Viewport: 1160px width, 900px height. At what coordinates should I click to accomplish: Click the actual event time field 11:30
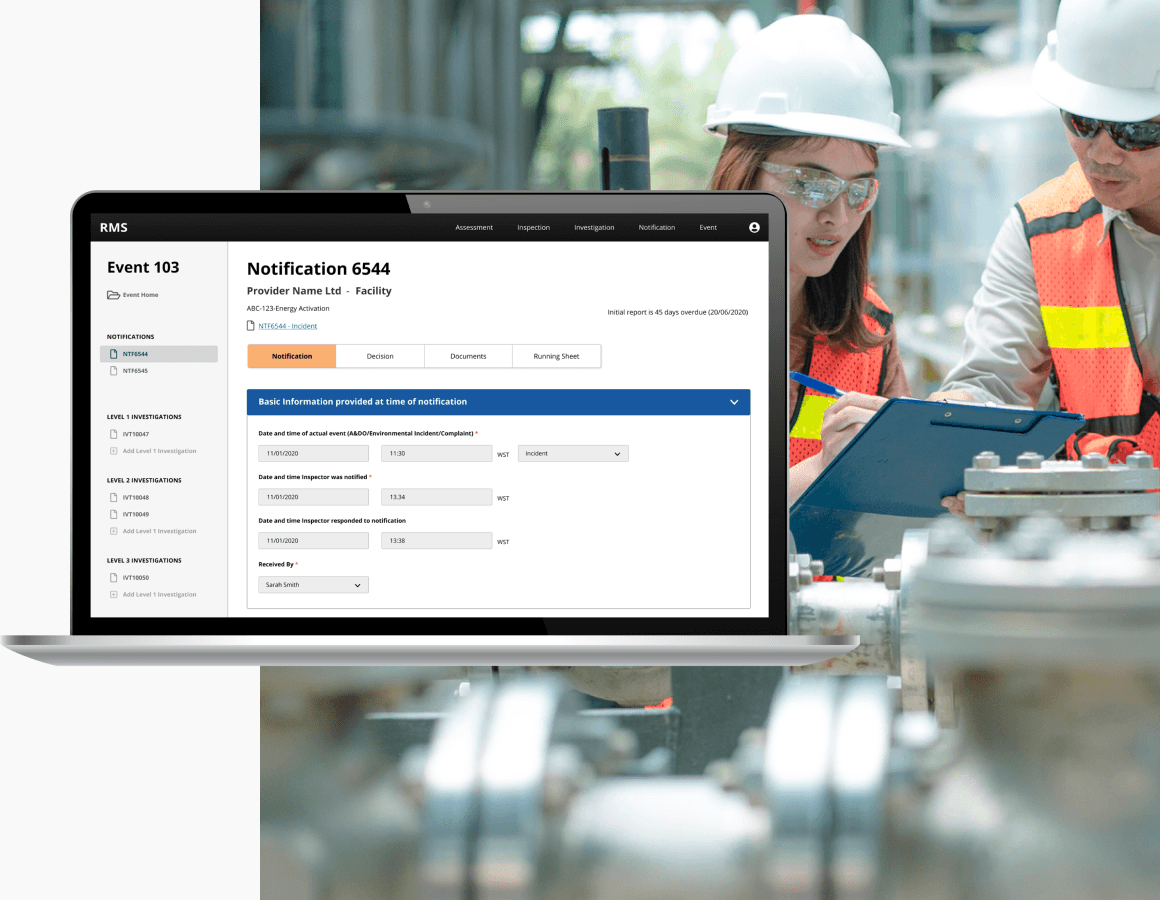[x=436, y=454]
